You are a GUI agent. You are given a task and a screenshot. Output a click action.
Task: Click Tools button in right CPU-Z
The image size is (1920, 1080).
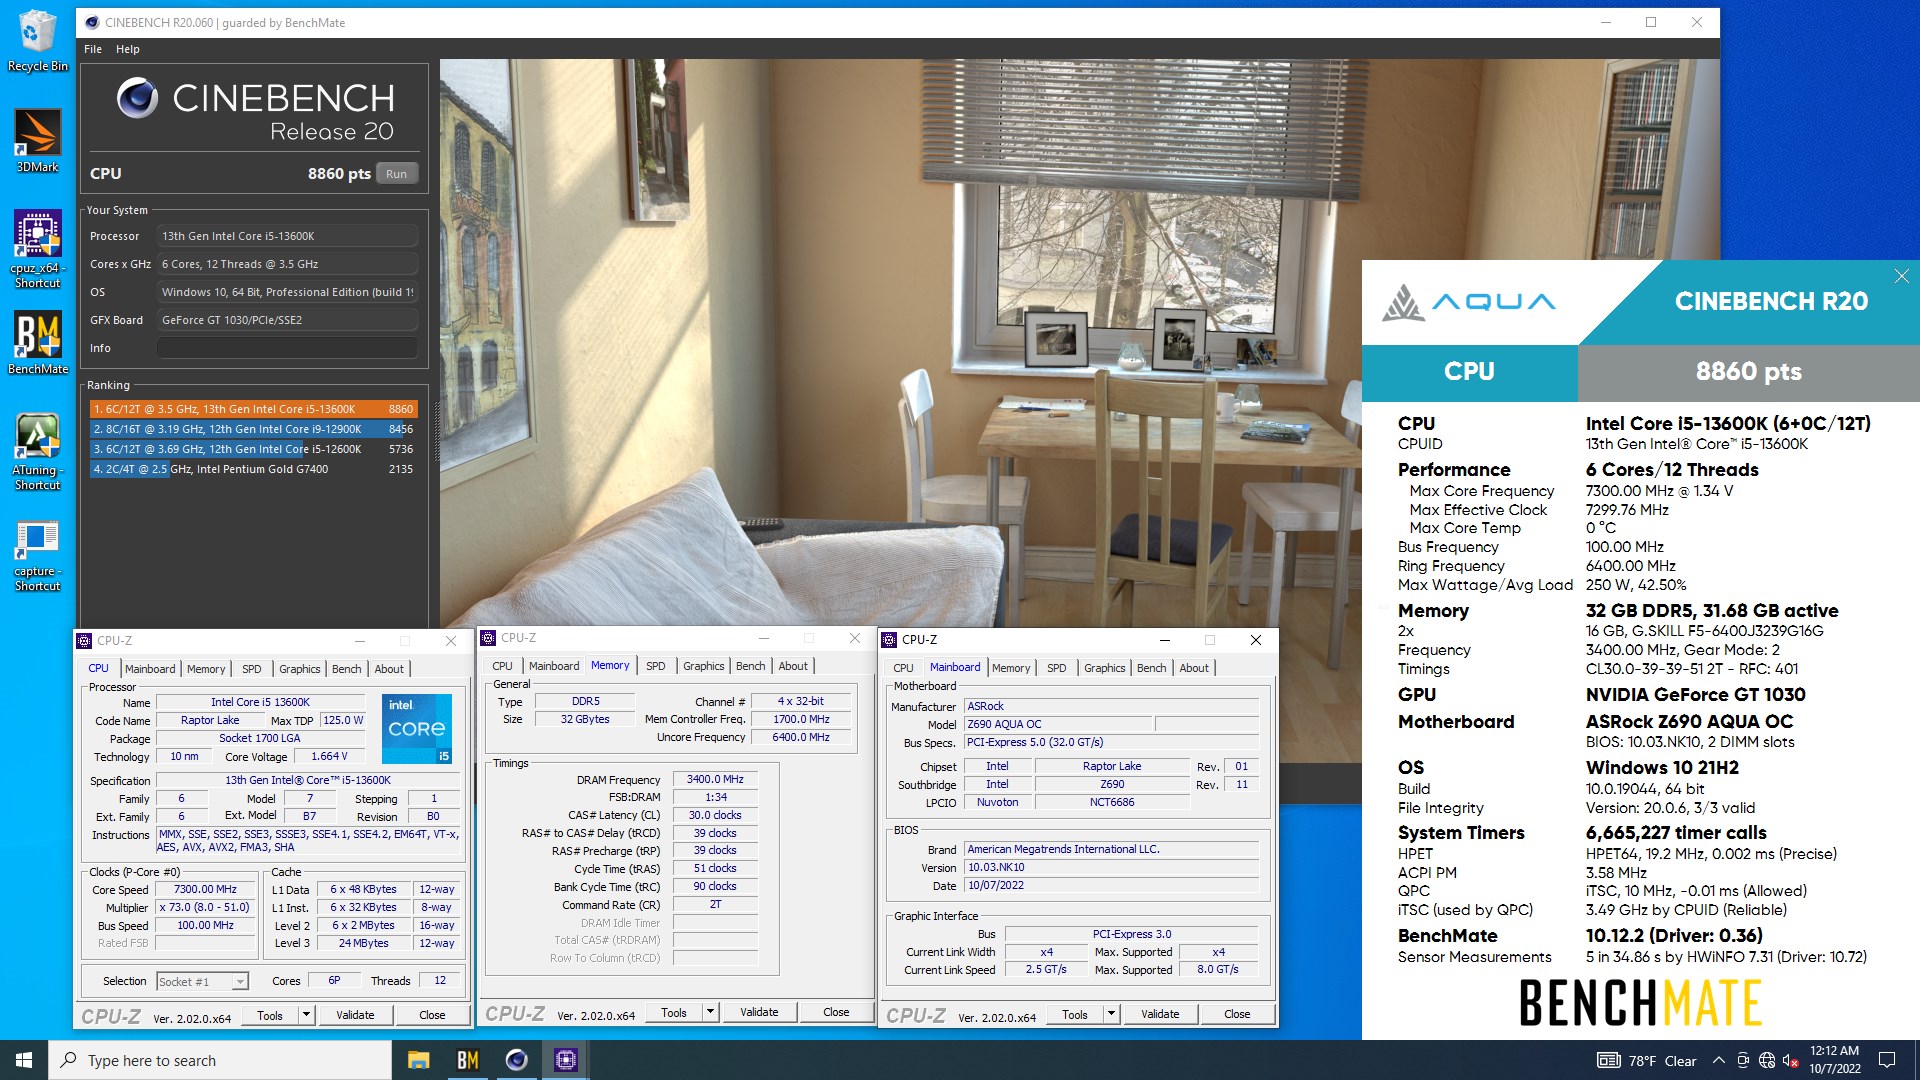pos(1075,1014)
